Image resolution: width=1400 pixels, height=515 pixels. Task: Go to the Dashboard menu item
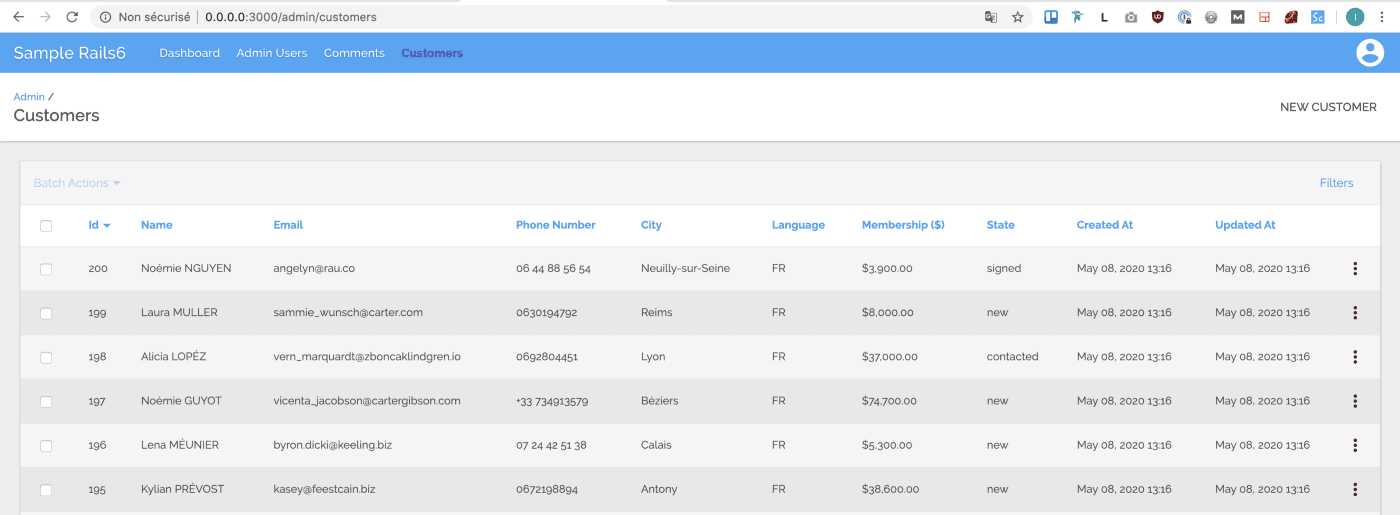point(189,53)
